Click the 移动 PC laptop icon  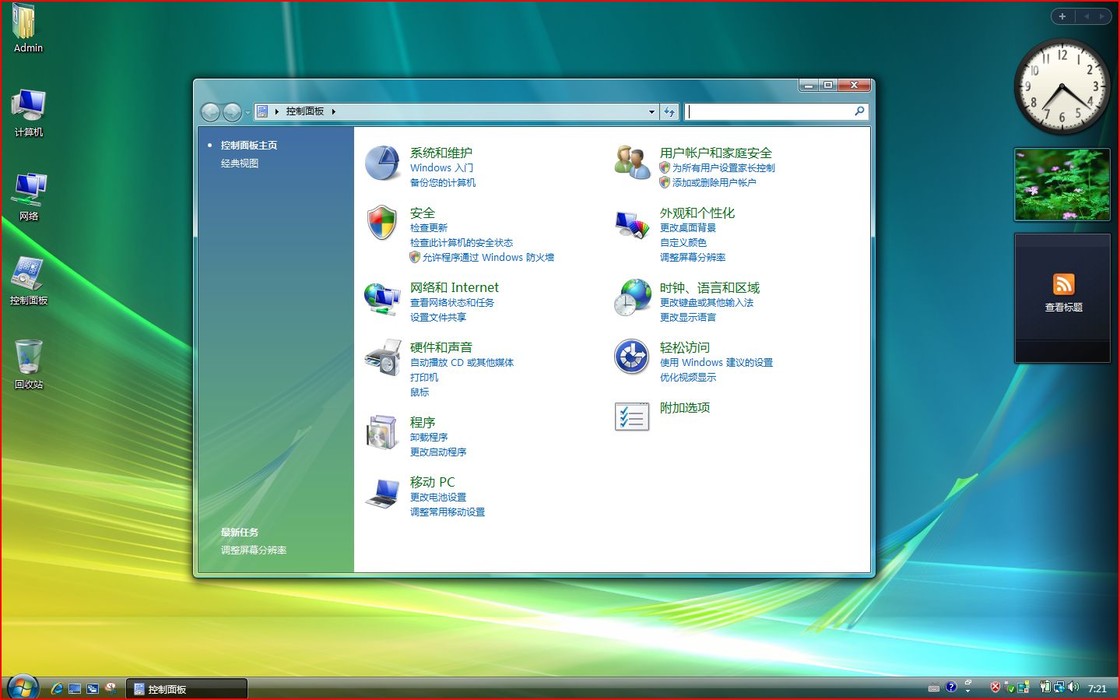382,493
